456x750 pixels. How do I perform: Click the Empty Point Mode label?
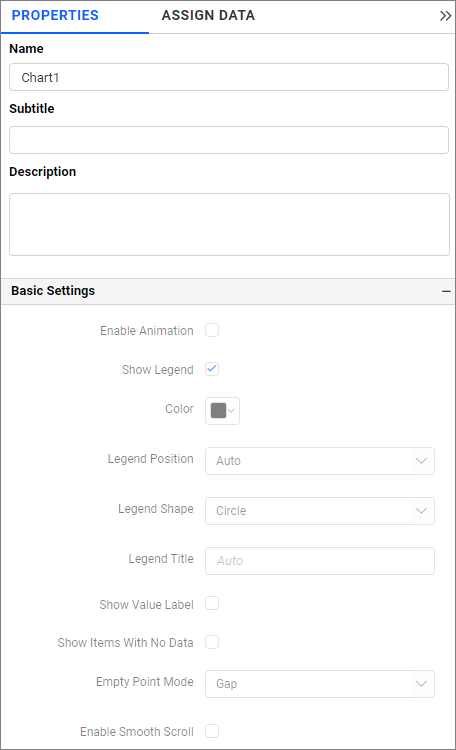tap(145, 682)
